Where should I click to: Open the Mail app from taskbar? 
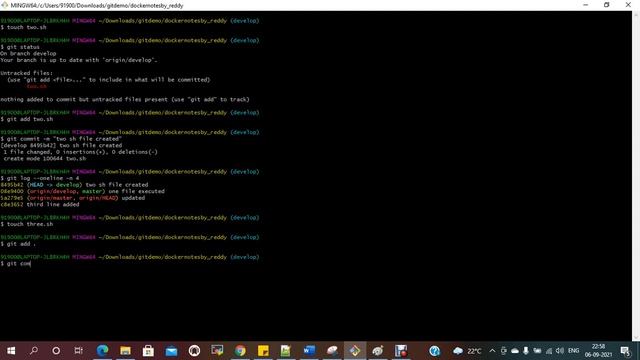171,351
